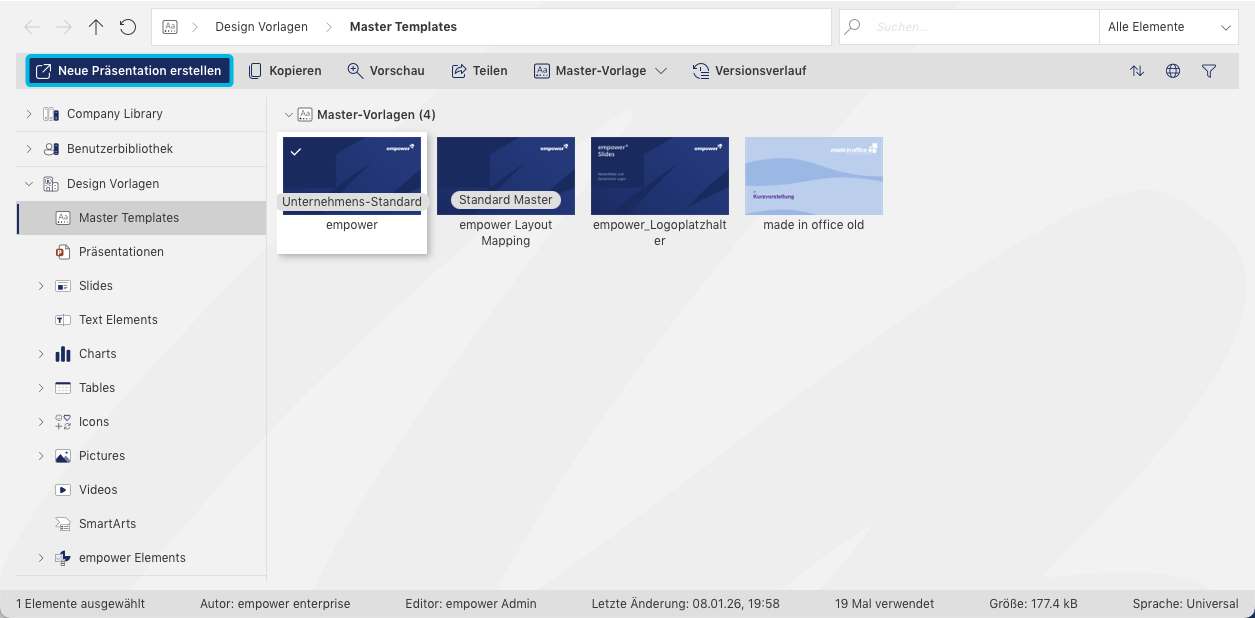Click the Teilen toolbar button
Screen dimensions: 1255x618
pos(479,71)
